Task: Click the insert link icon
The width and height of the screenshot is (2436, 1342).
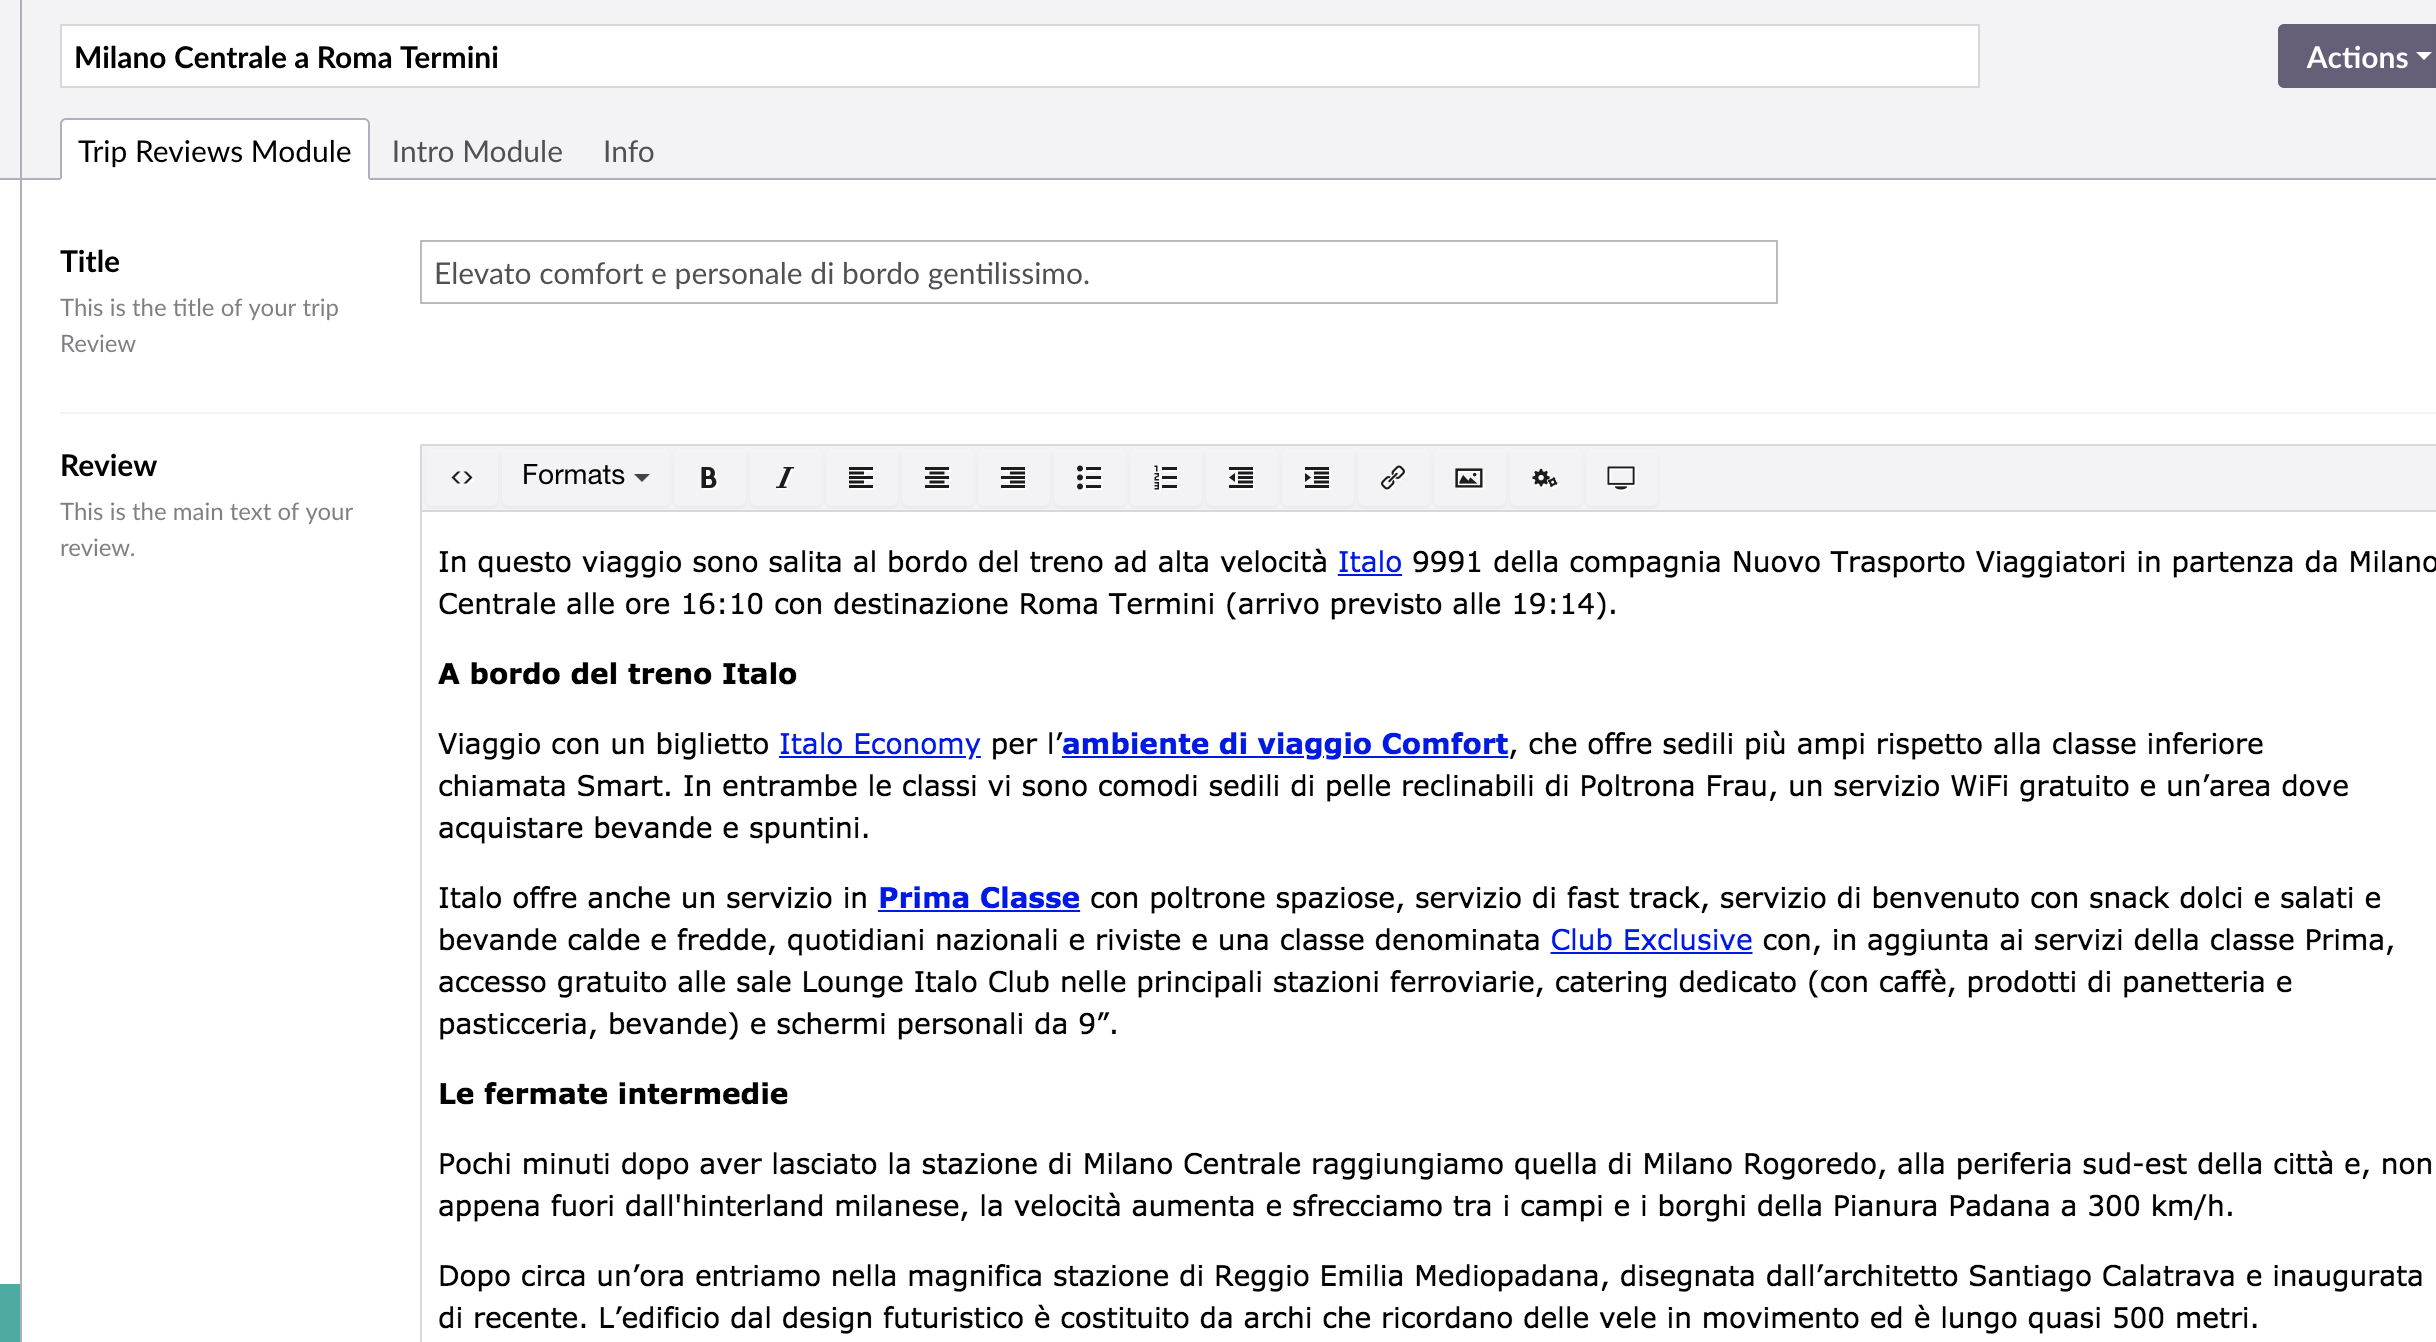Action: coord(1392,477)
